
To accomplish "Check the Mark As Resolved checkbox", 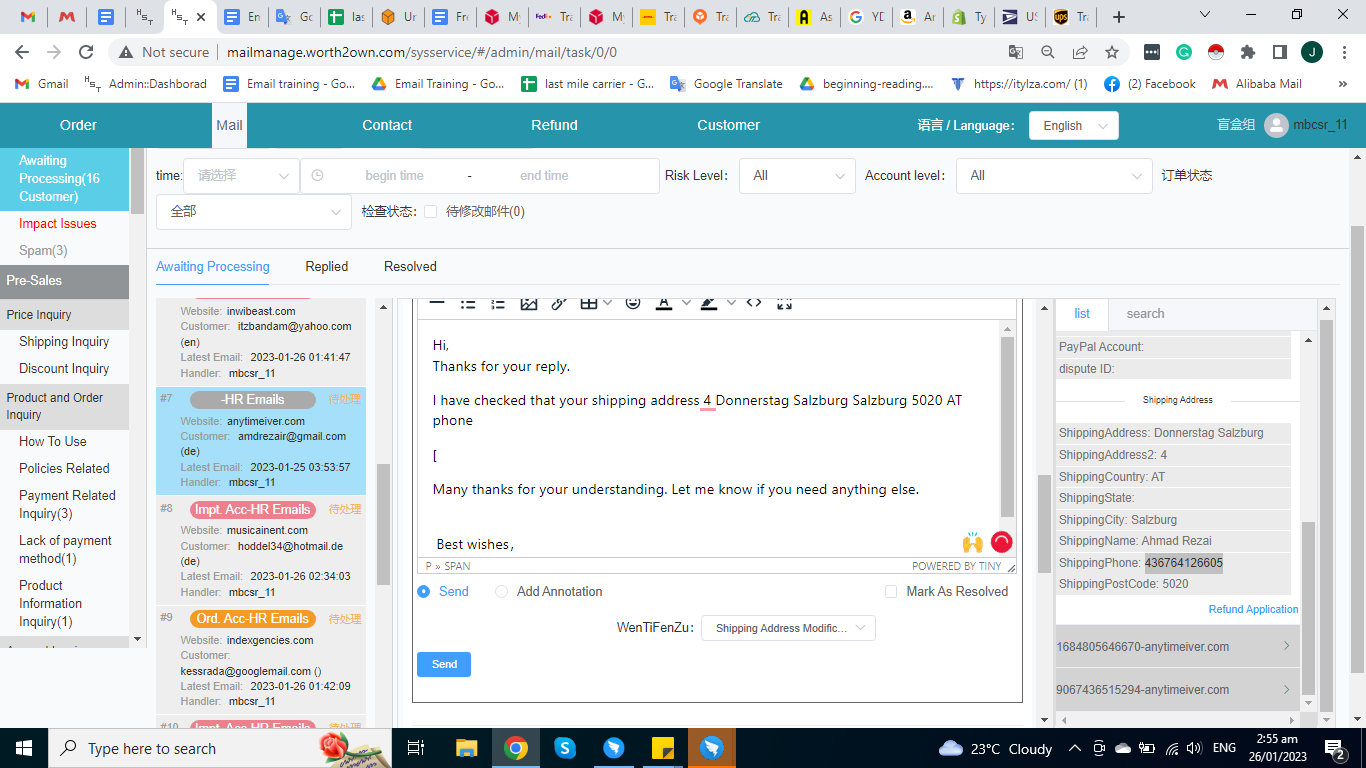I will 891,592.
